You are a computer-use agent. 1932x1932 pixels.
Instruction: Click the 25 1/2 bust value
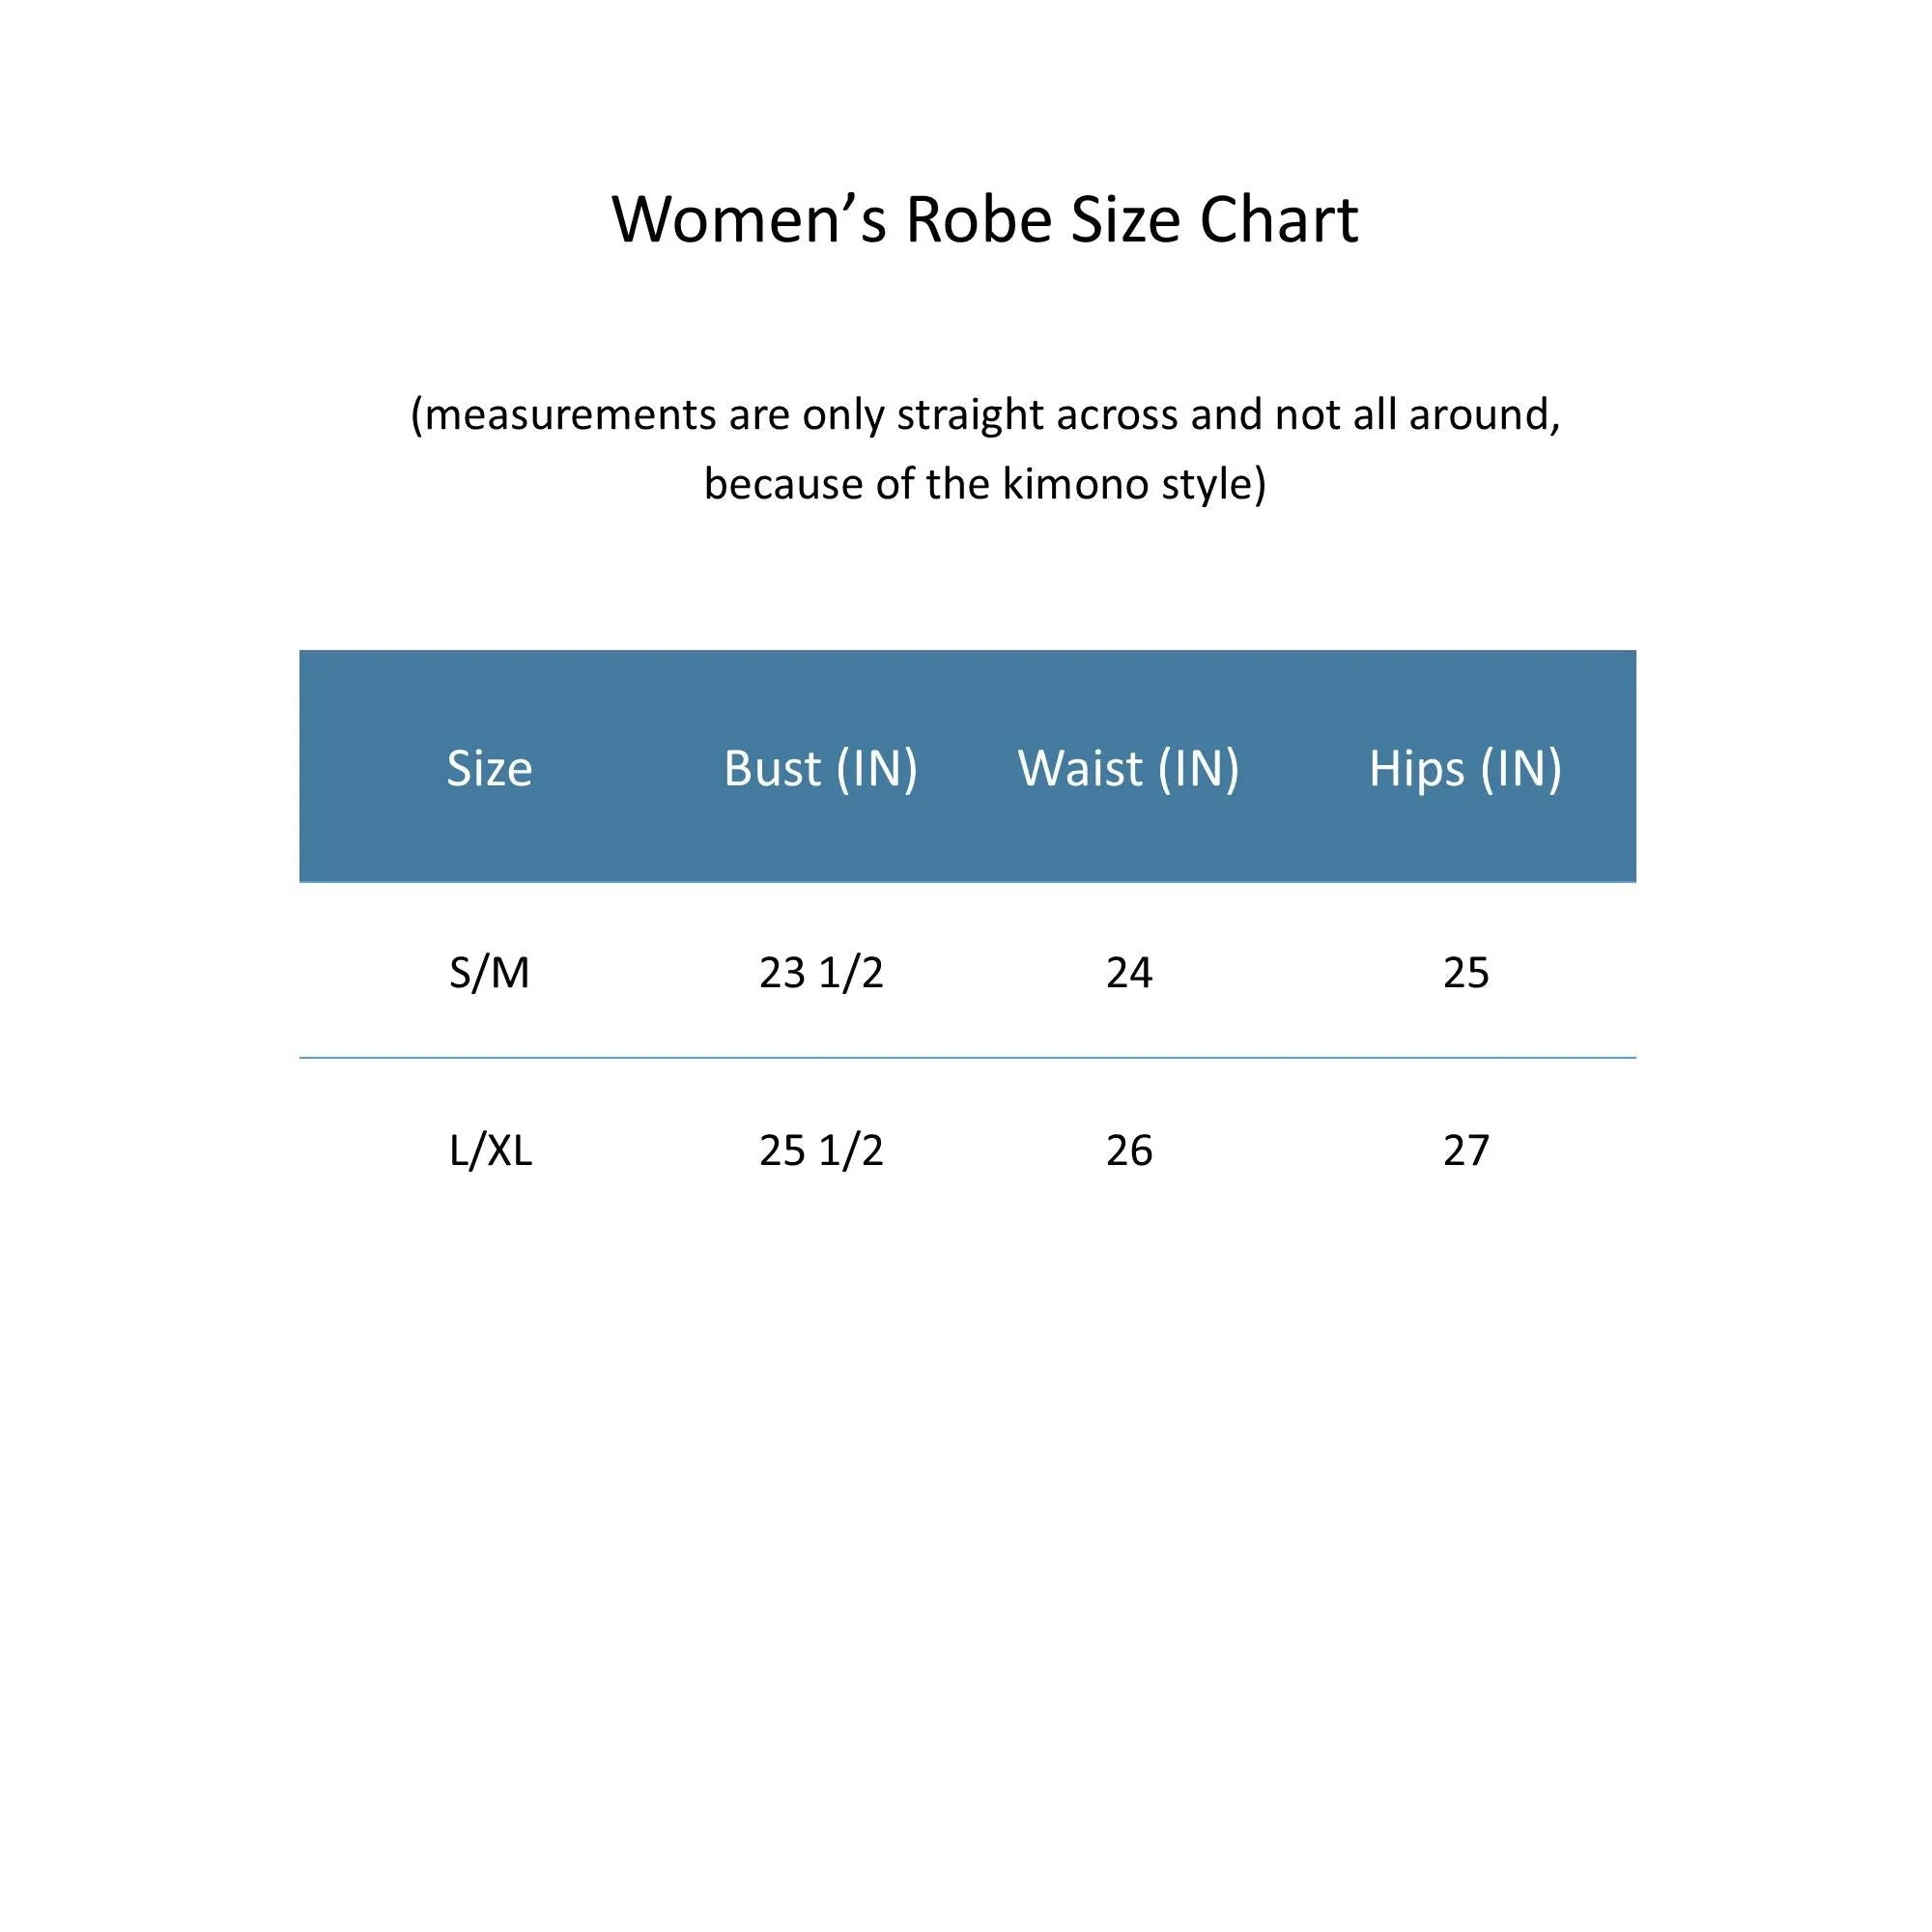pos(821,1151)
